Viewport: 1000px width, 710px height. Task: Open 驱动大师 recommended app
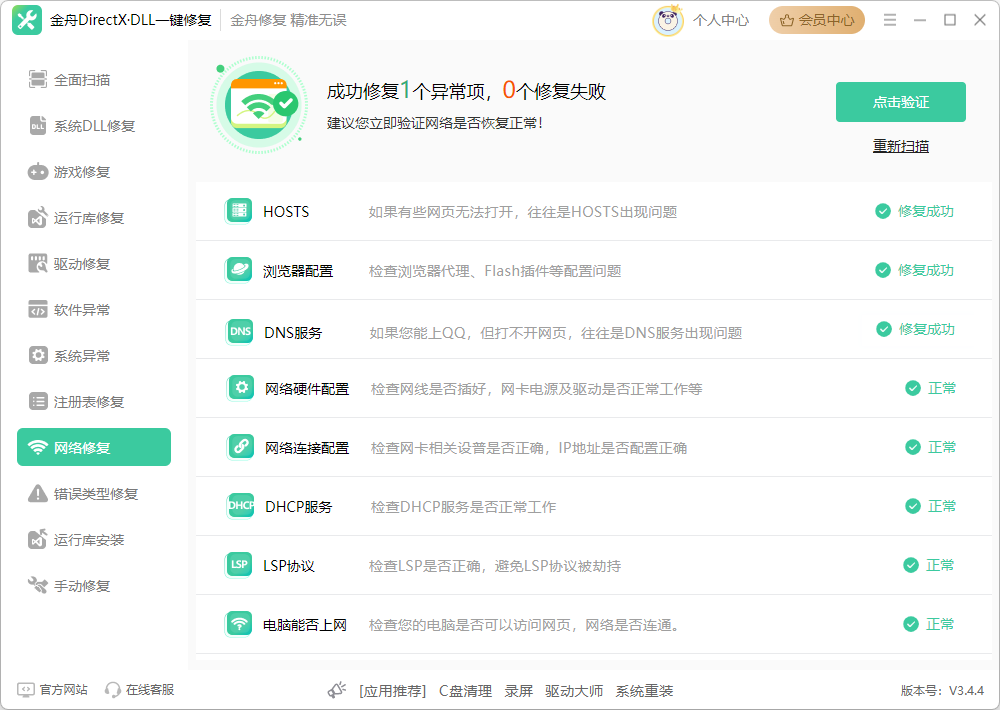[x=574, y=691]
